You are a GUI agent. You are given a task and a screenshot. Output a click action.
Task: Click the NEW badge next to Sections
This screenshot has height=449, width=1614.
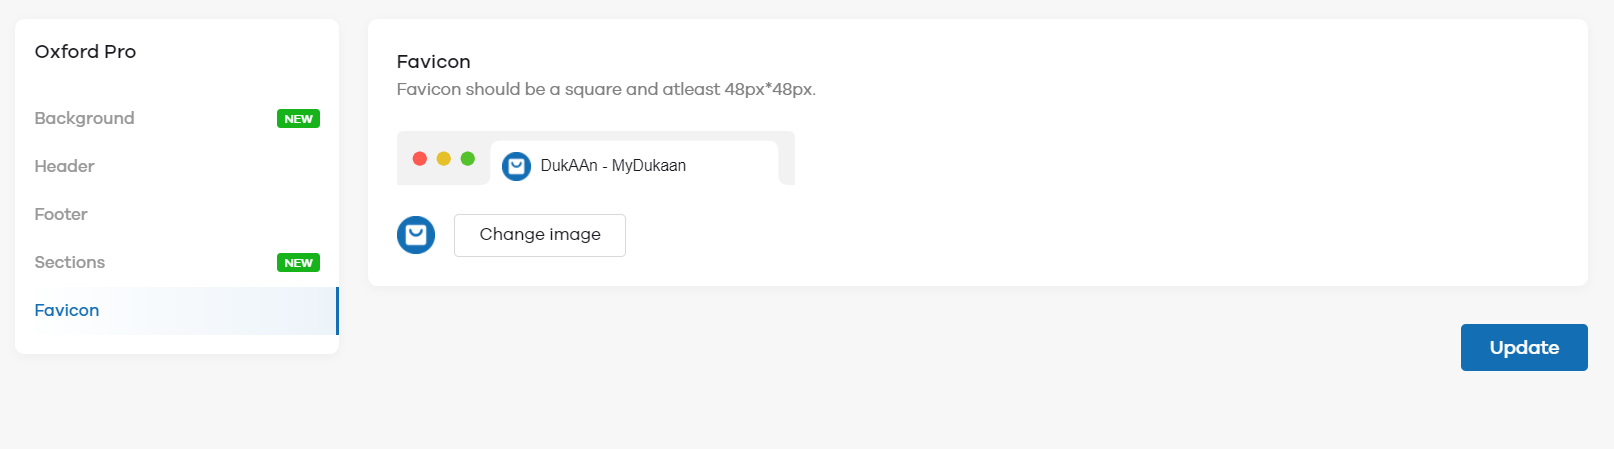tap(298, 262)
